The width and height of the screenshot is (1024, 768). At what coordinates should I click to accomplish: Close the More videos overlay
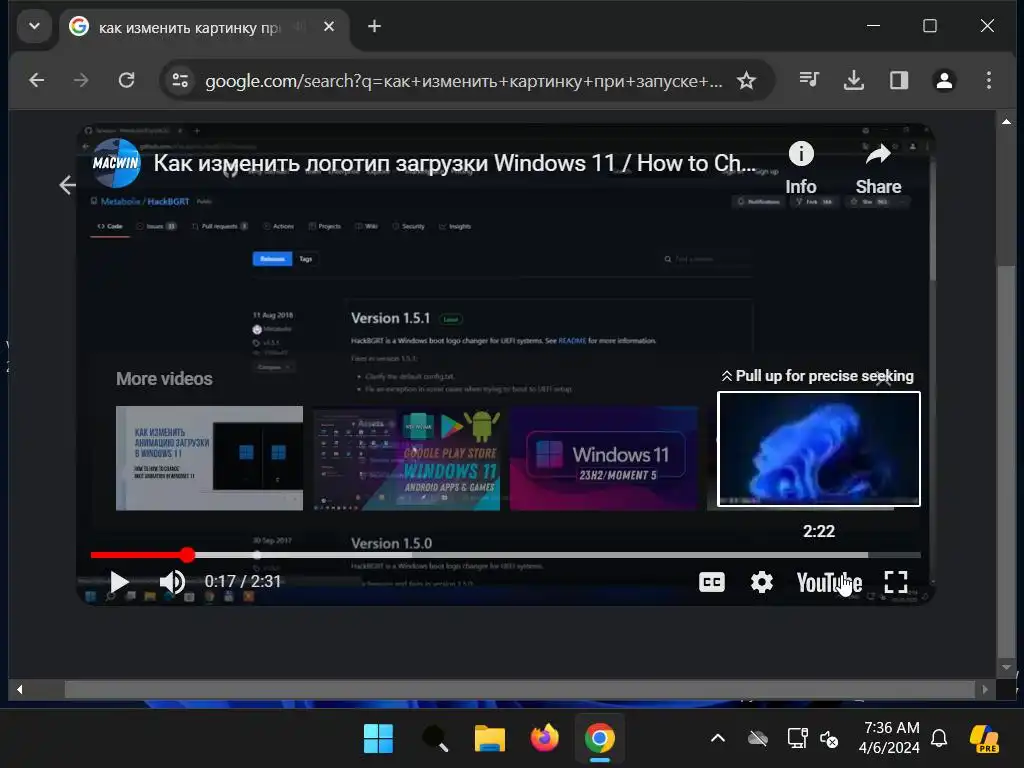(884, 377)
